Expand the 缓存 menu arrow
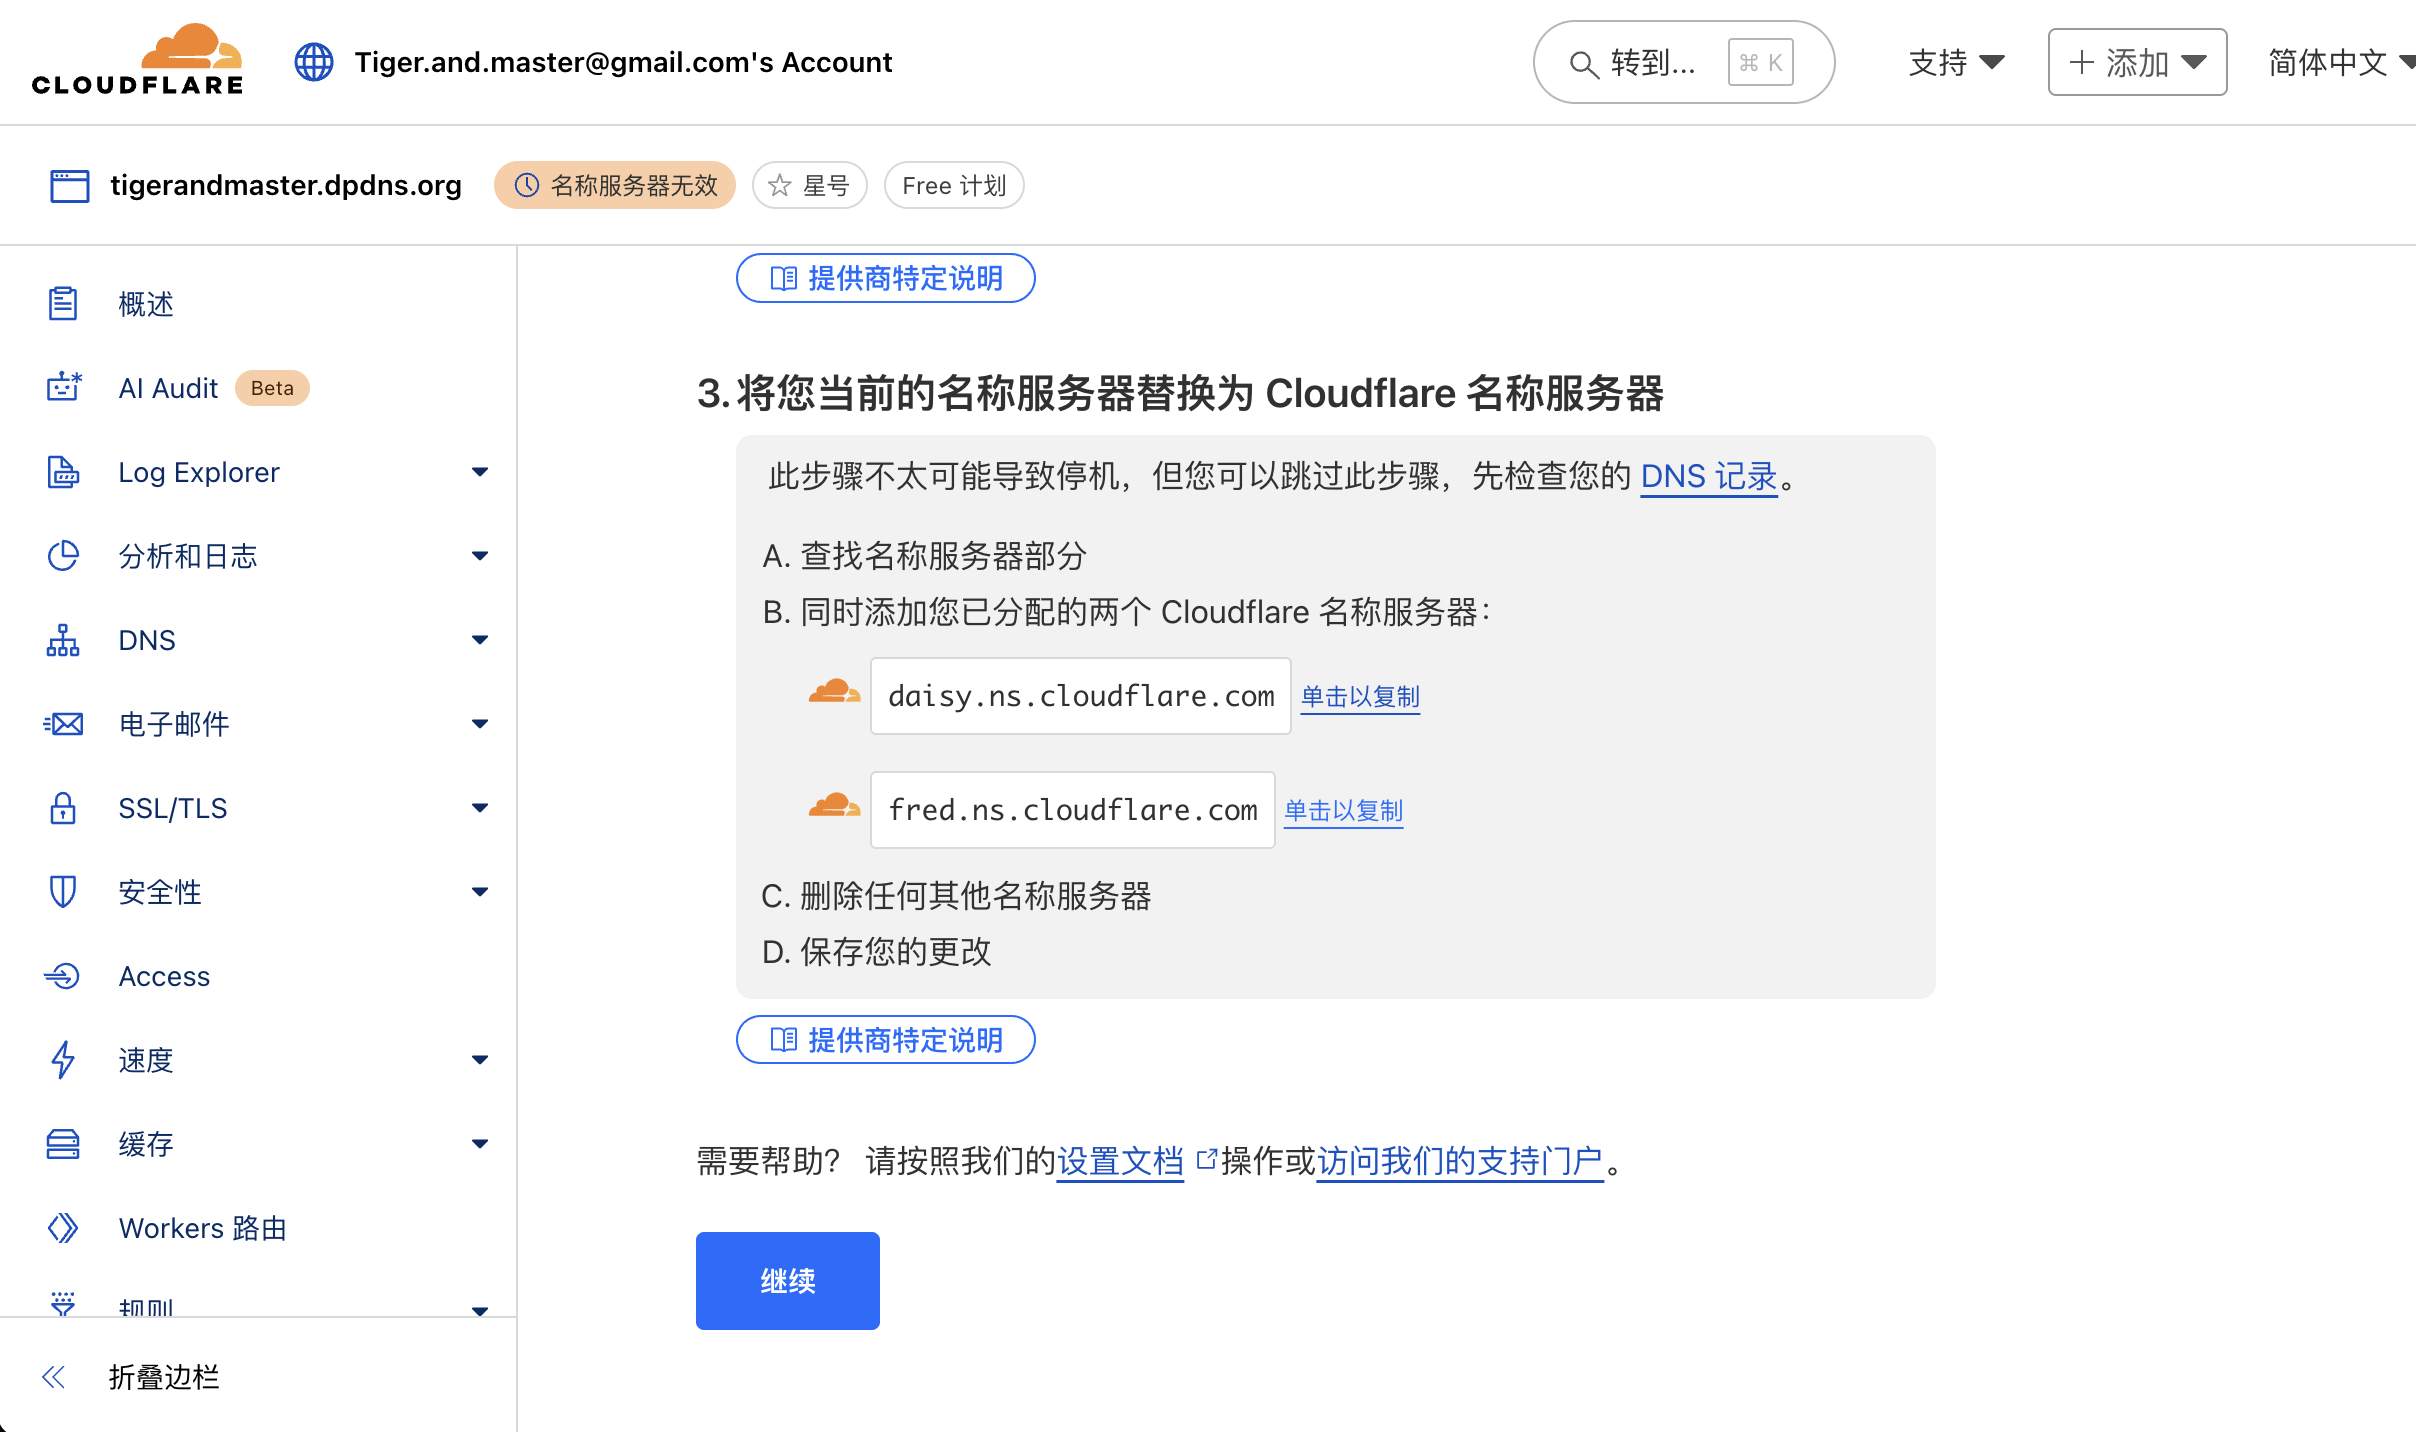The width and height of the screenshot is (2416, 1432). point(480,1143)
